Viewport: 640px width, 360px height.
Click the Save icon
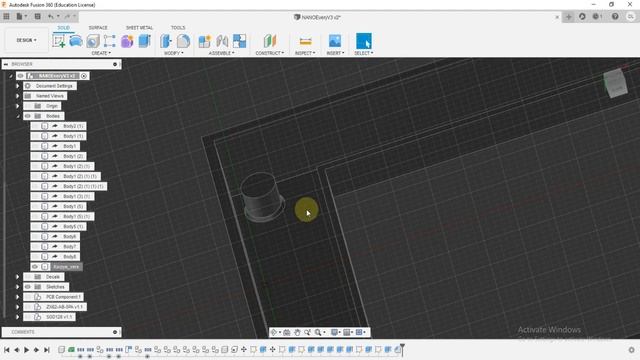tap(38, 17)
